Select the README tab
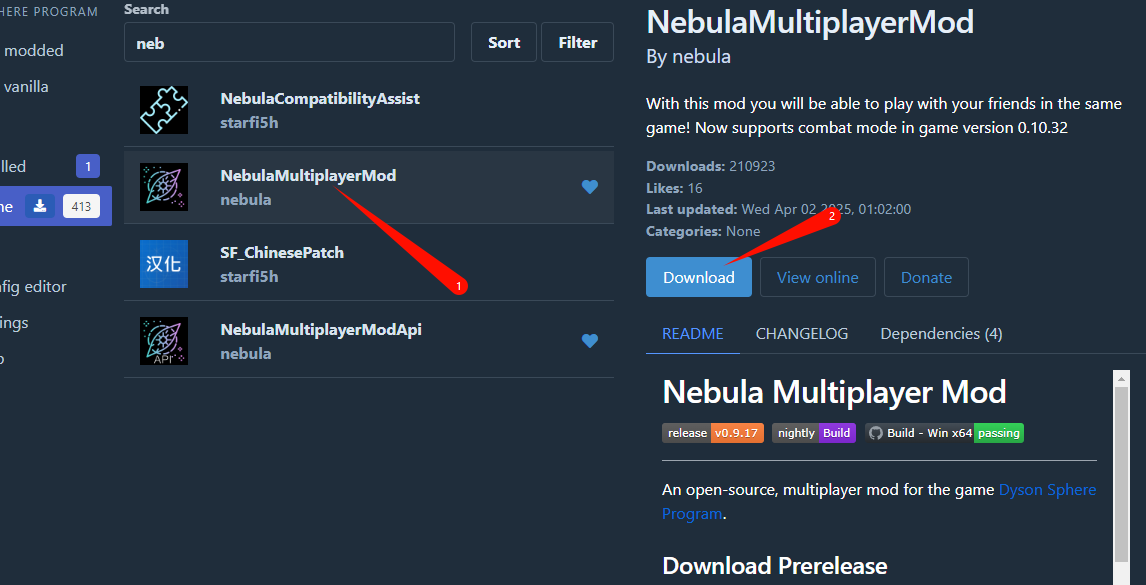Viewport: 1146px width, 585px height. (692, 334)
